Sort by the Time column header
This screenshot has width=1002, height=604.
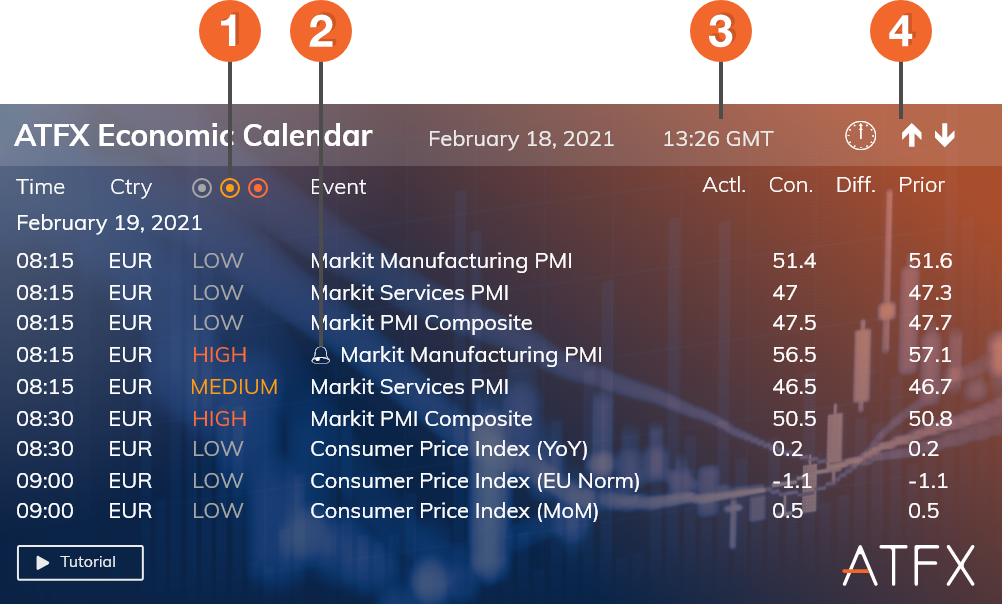(40, 187)
